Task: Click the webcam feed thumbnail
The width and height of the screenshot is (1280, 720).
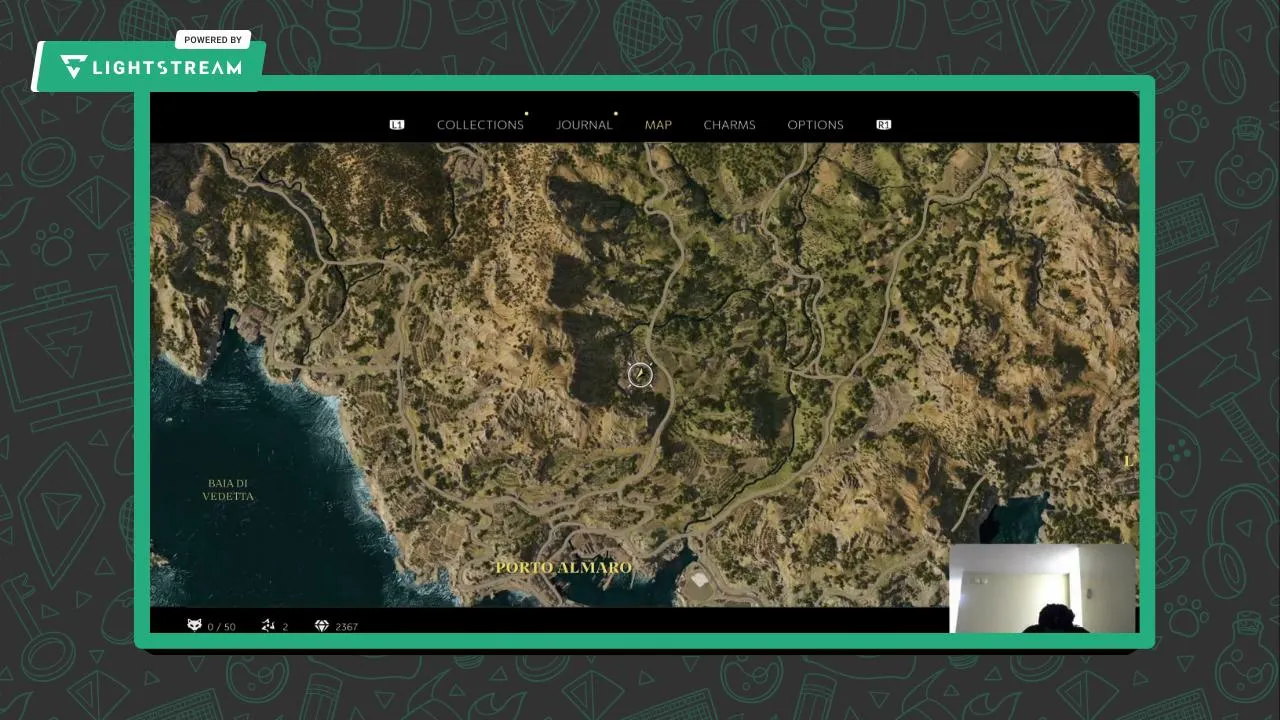Action: pos(1042,589)
